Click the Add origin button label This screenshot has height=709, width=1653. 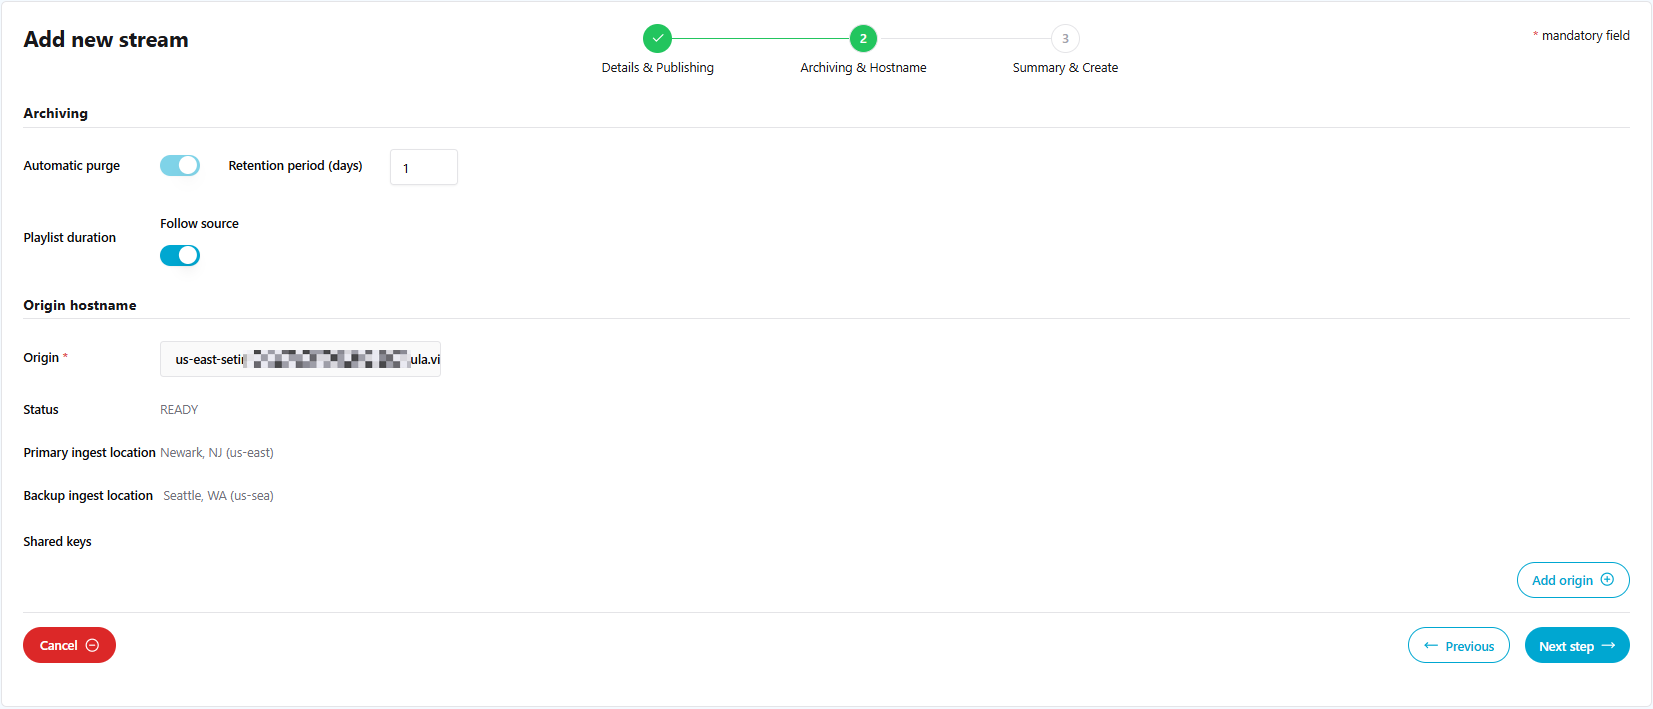click(1562, 581)
